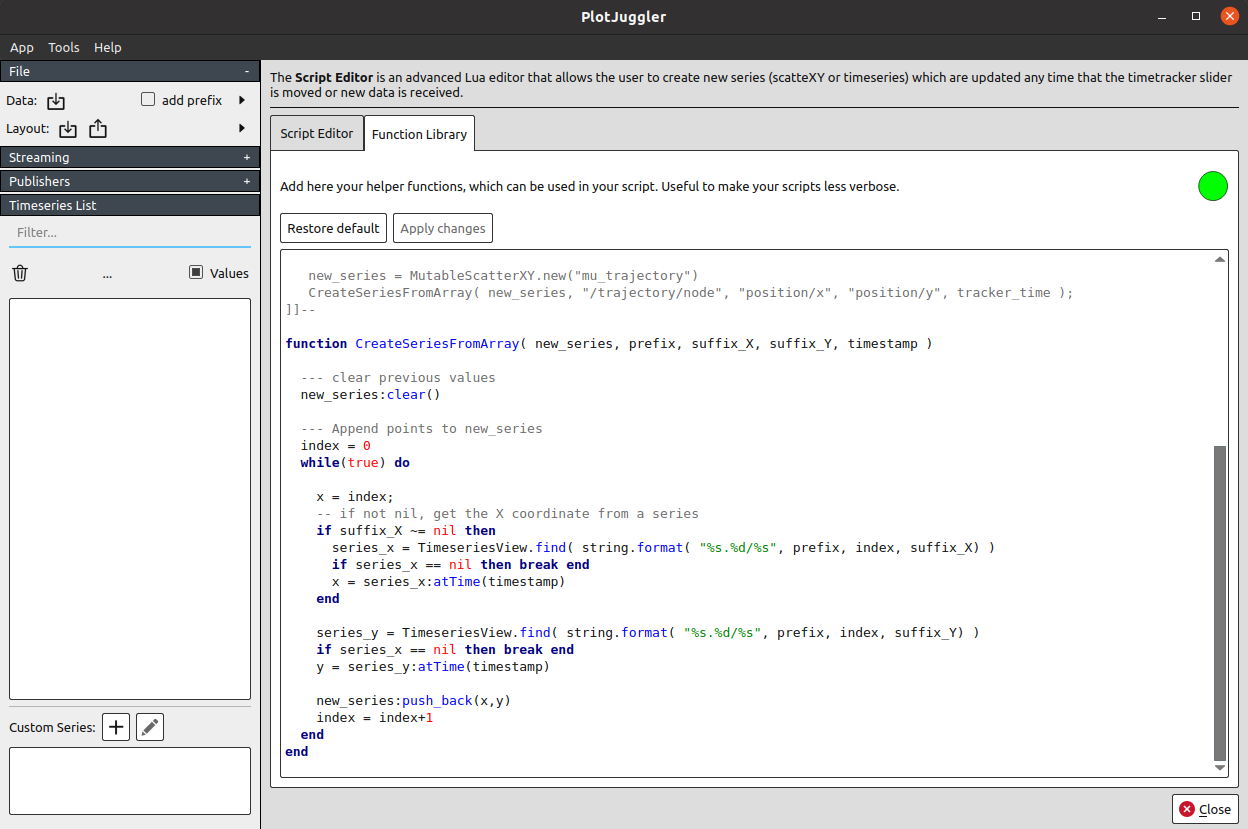This screenshot has height=829, width=1248.
Task: Click the Apply changes button
Action: point(443,228)
